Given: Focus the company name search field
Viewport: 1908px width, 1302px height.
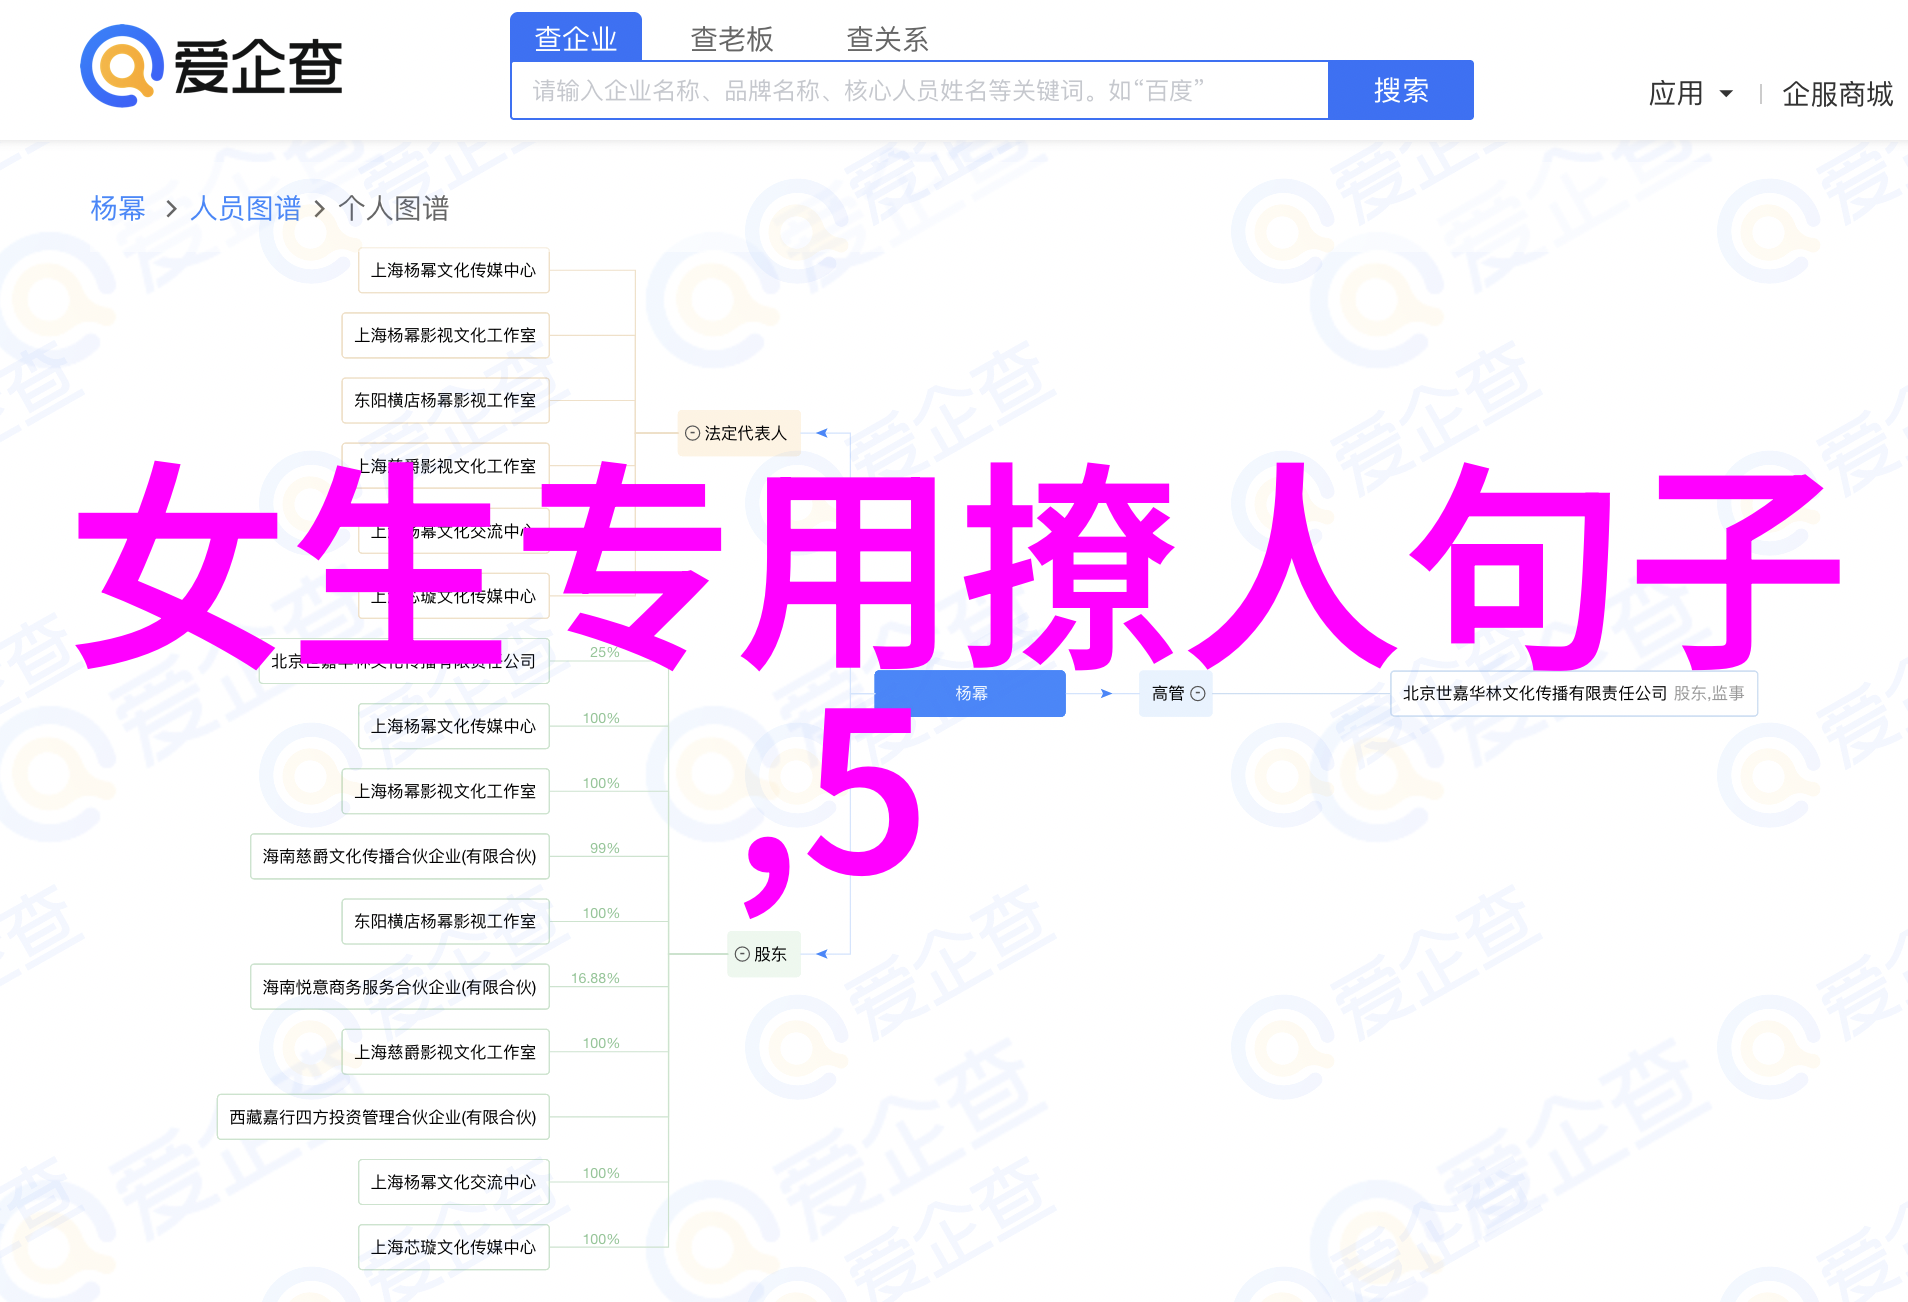Looking at the screenshot, I should click(920, 91).
